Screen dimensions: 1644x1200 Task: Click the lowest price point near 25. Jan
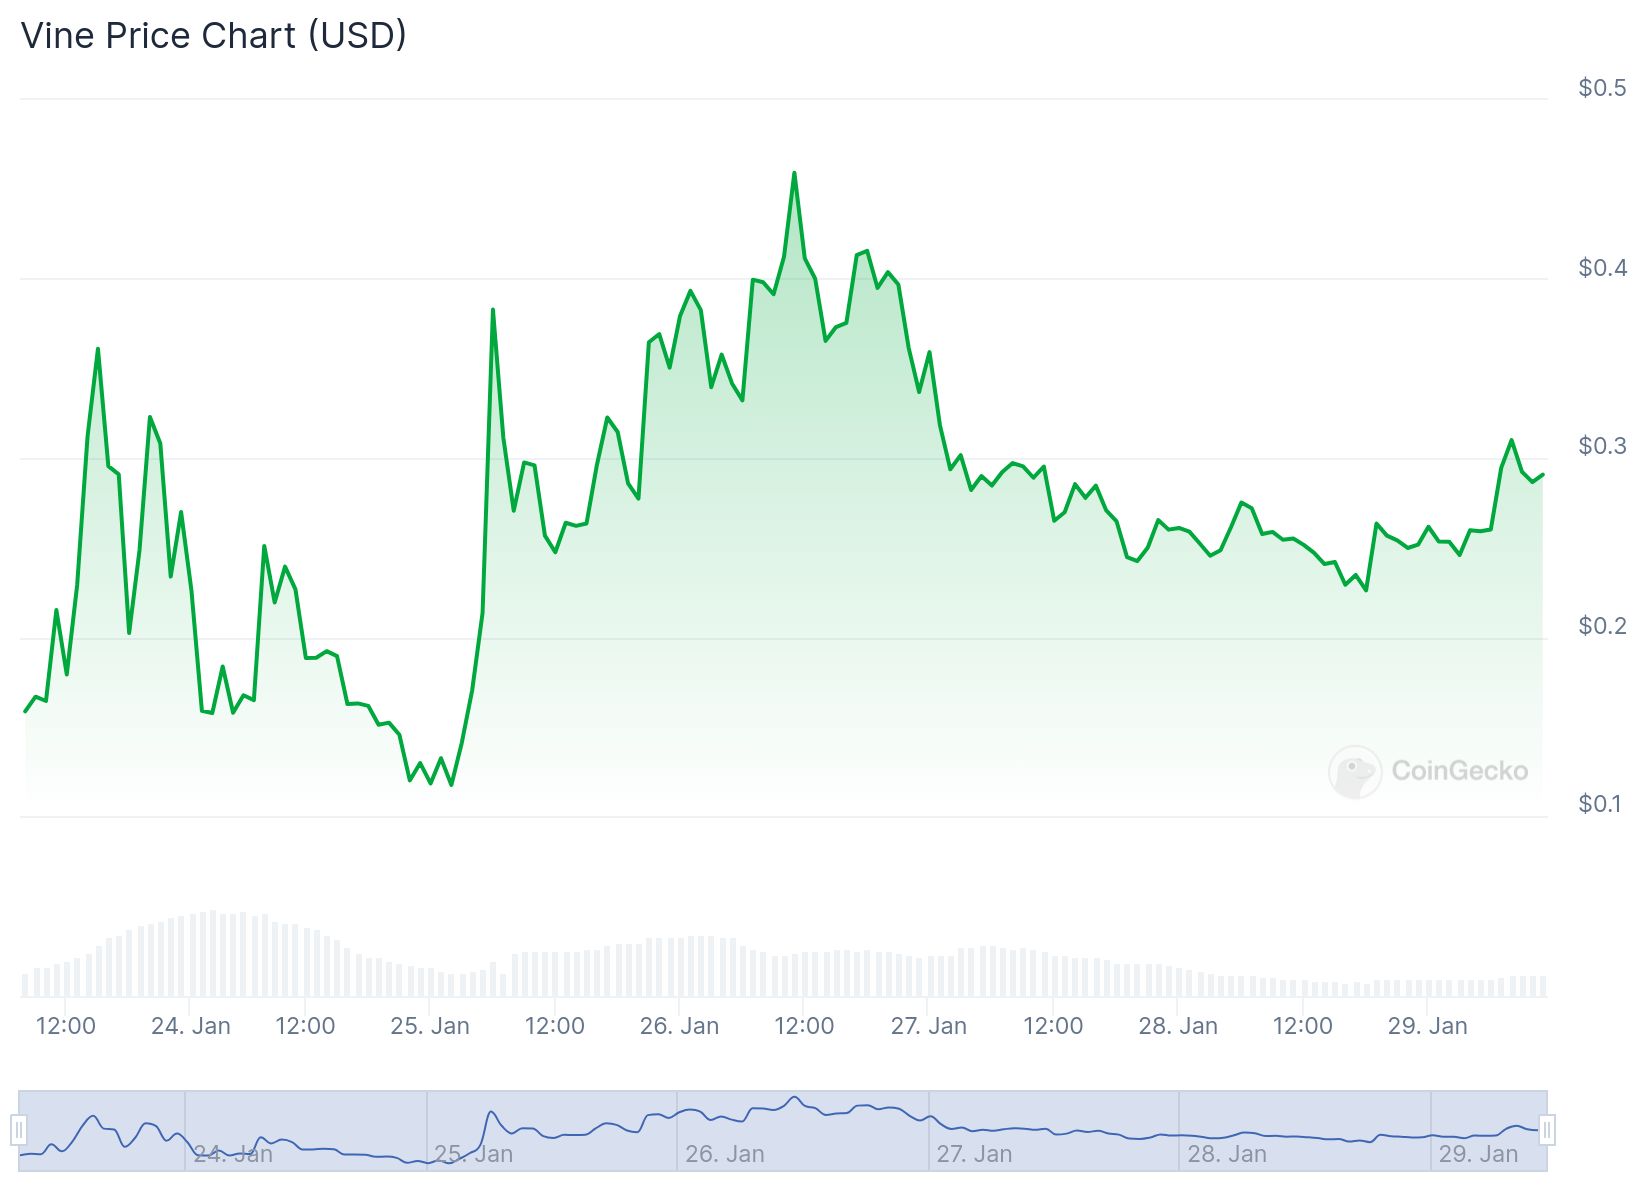(451, 784)
